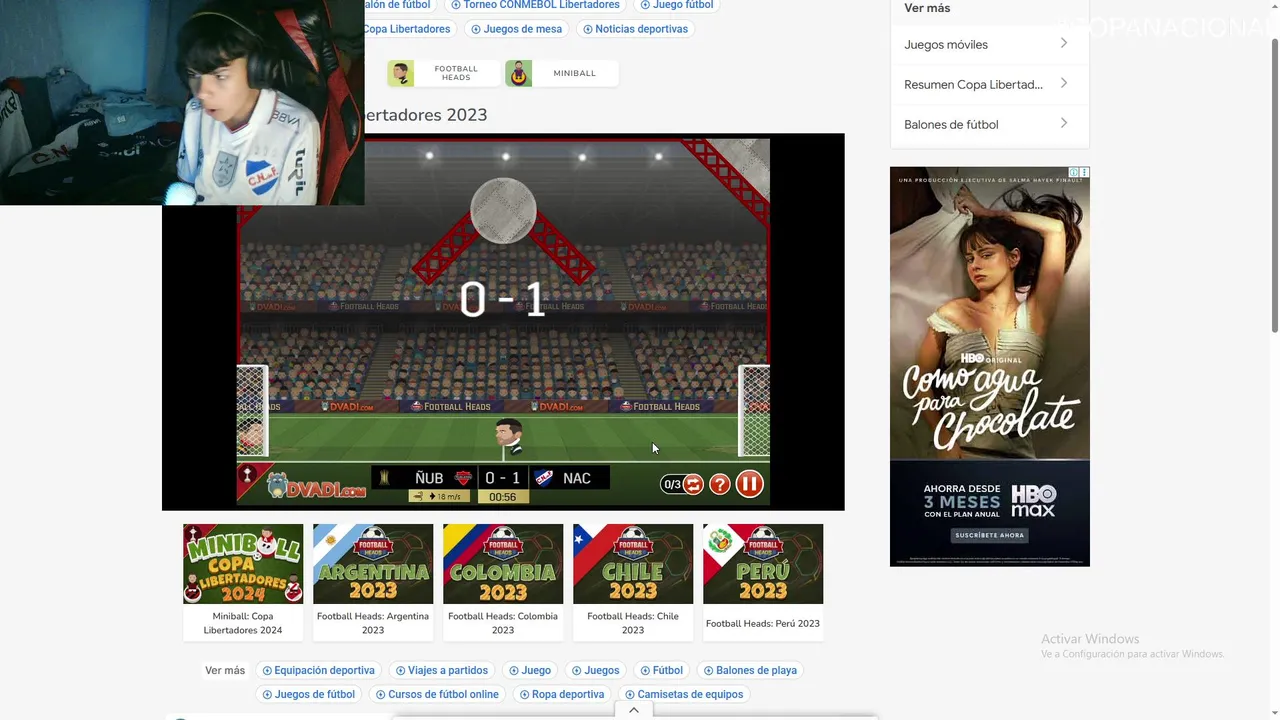Click the Fútbol tag

662,670
